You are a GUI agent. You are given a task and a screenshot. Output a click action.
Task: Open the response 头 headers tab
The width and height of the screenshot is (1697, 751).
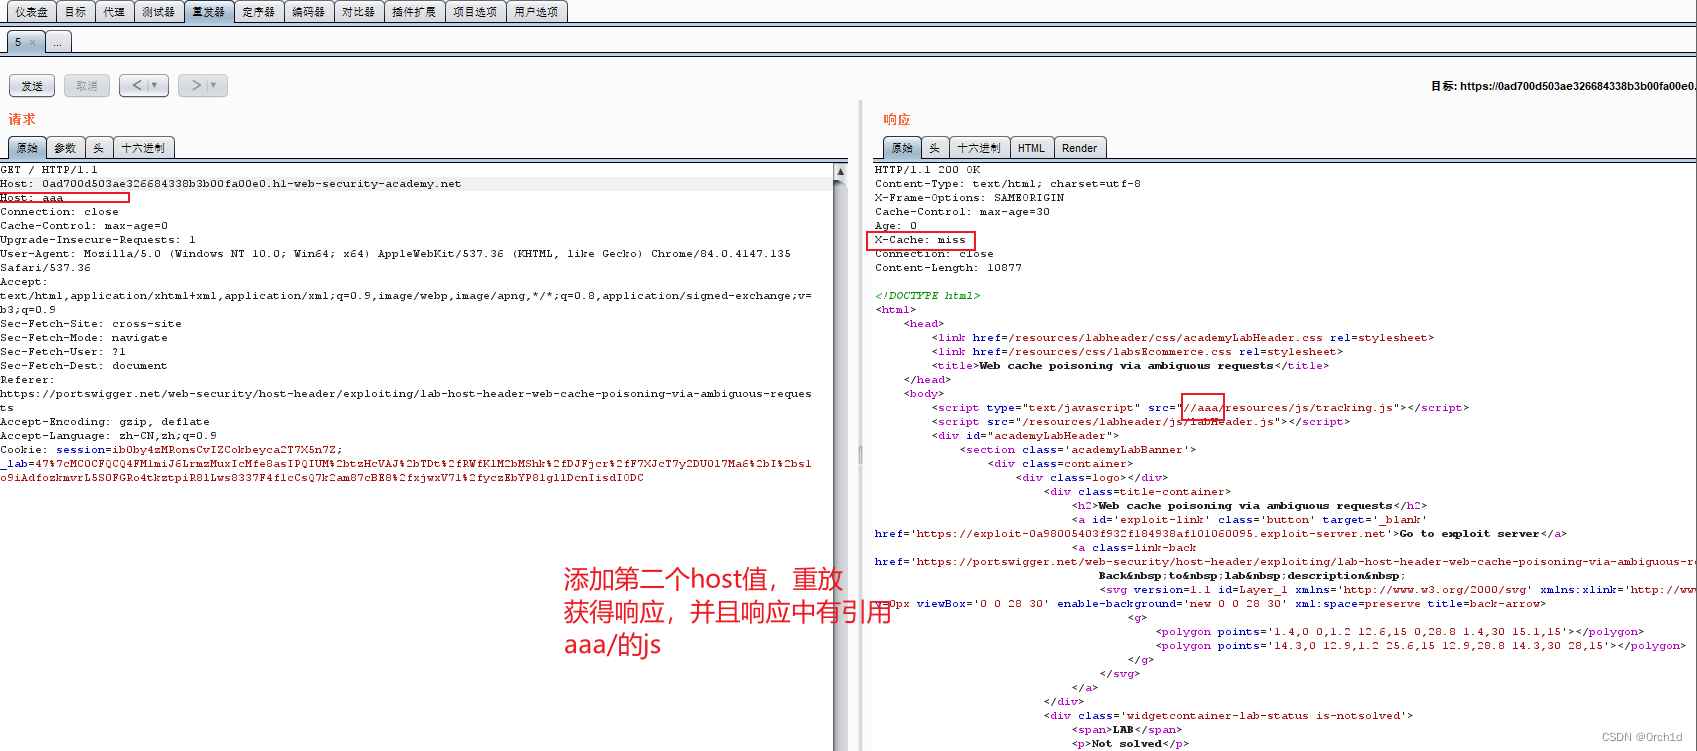point(934,148)
